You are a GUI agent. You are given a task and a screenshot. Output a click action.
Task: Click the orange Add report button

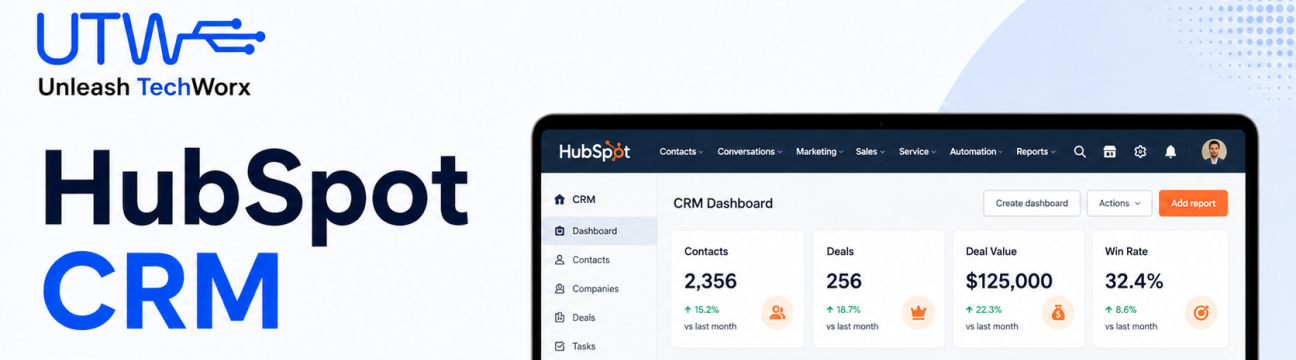(x=1193, y=203)
